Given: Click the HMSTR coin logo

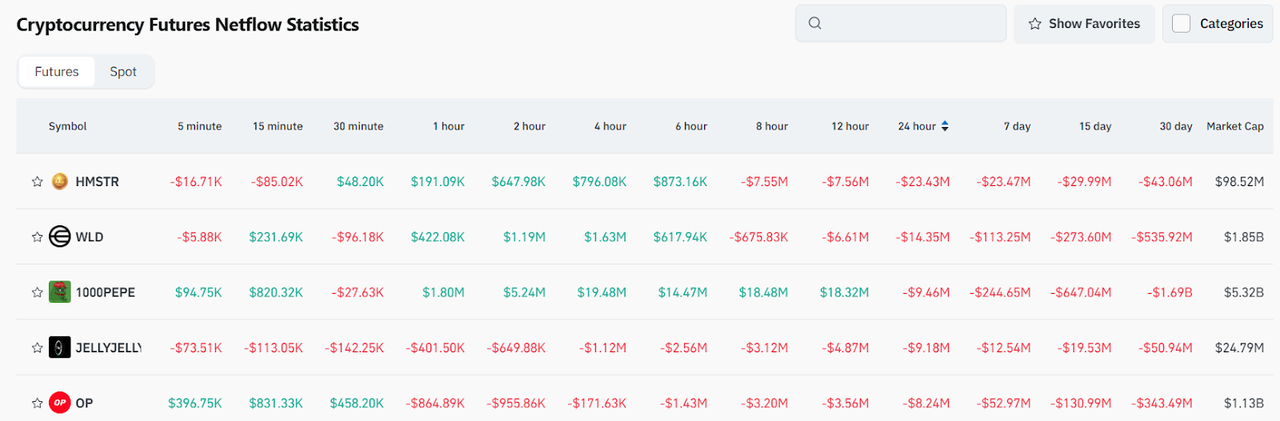Looking at the screenshot, I should coord(60,182).
